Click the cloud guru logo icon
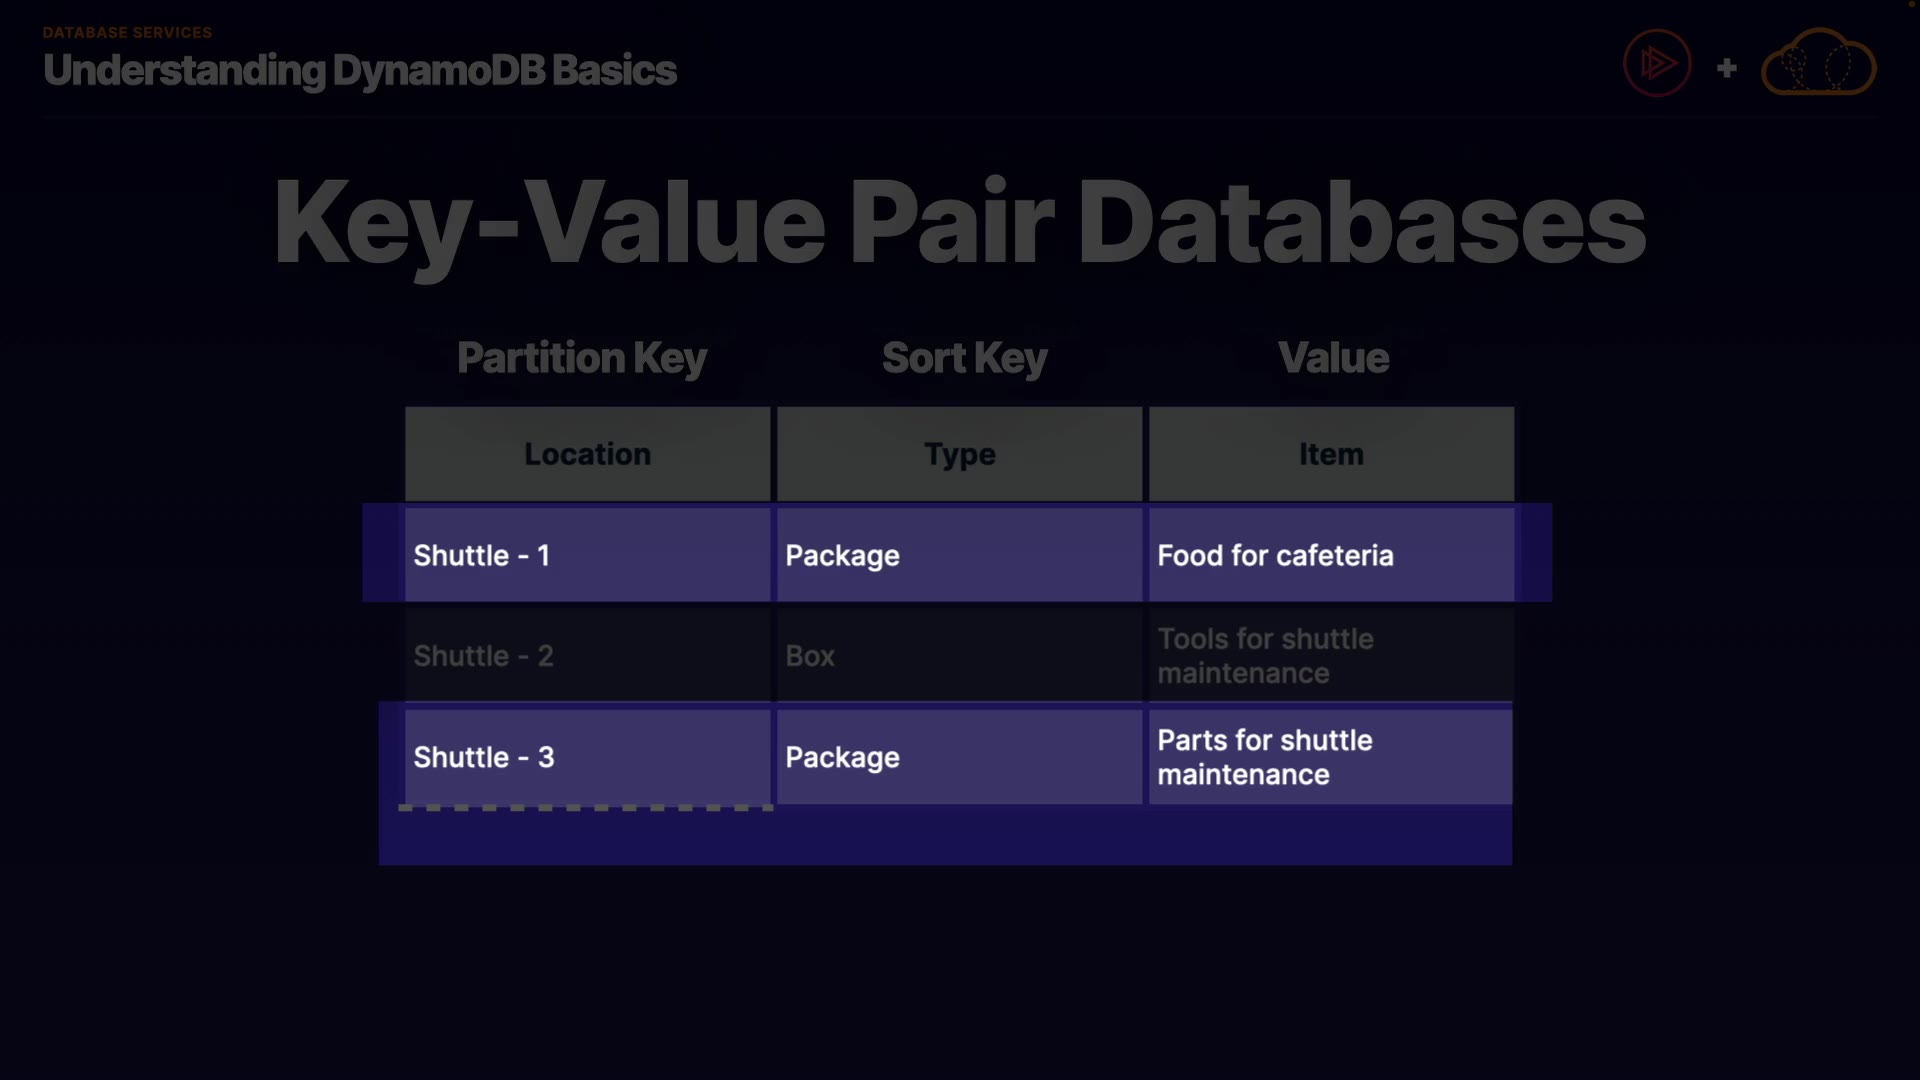1920x1080 pixels. pos(1818,64)
